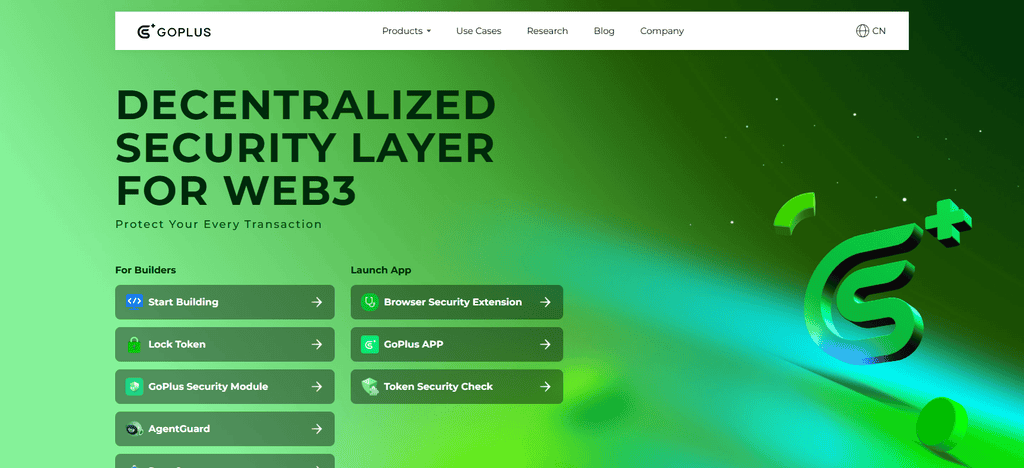Switch language to CN
Viewport: 1024px width, 468px height.
pyautogui.click(x=879, y=31)
